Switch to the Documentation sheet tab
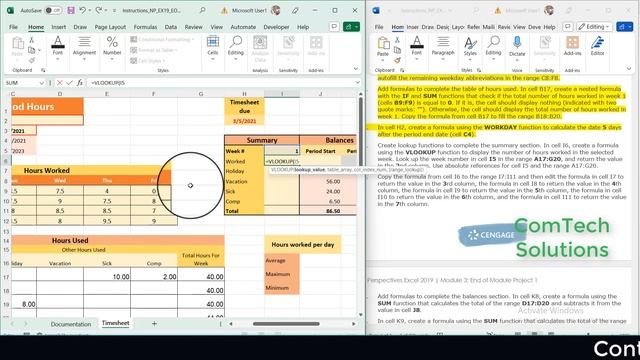The width and height of the screenshot is (640, 360). 71,324
